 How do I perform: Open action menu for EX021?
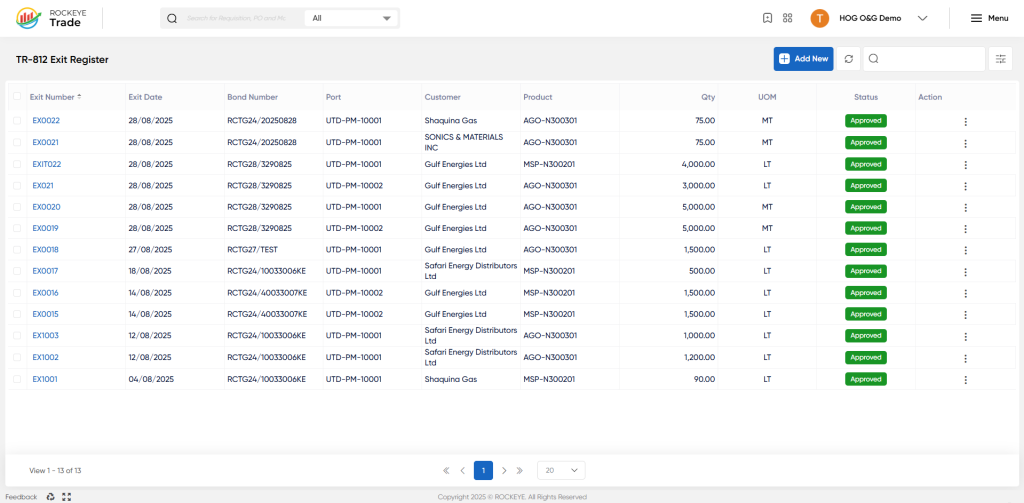[x=965, y=186]
